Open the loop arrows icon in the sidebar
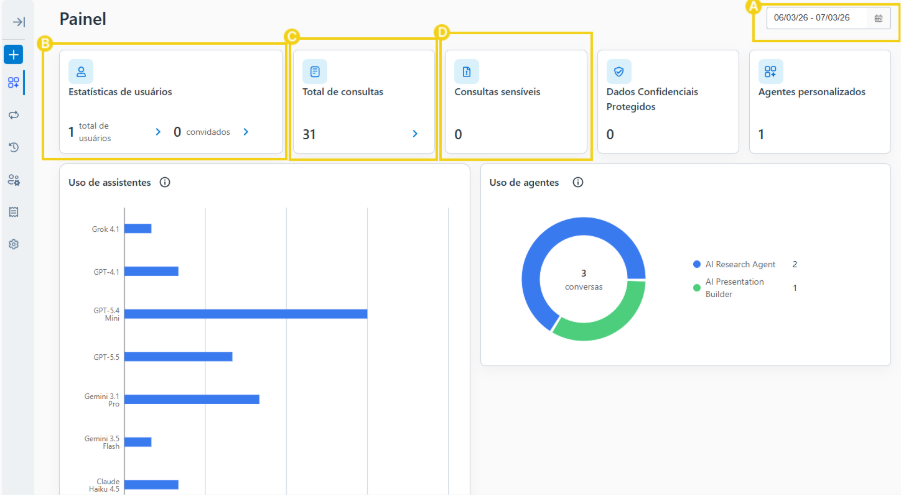This screenshot has height=495, width=901. (14, 115)
